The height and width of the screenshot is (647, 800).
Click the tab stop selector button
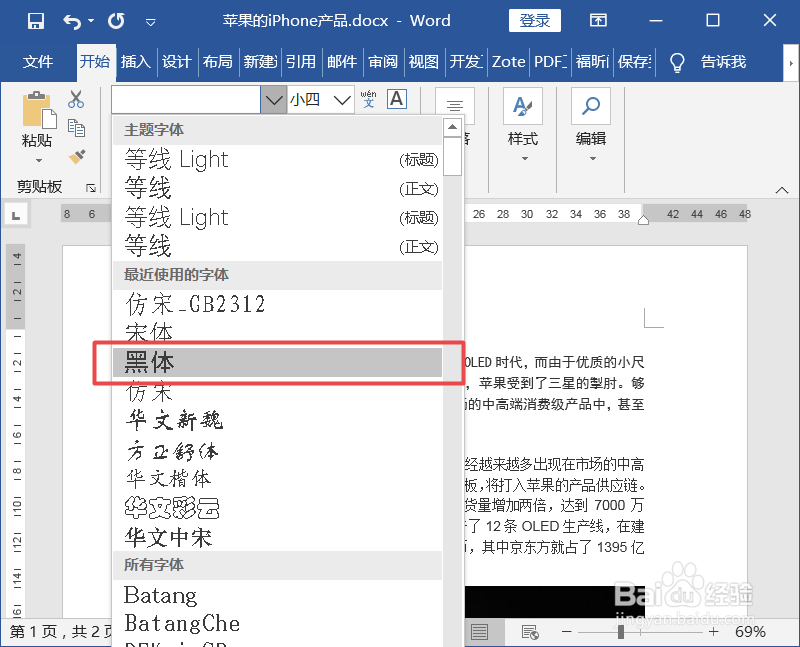coord(16,215)
